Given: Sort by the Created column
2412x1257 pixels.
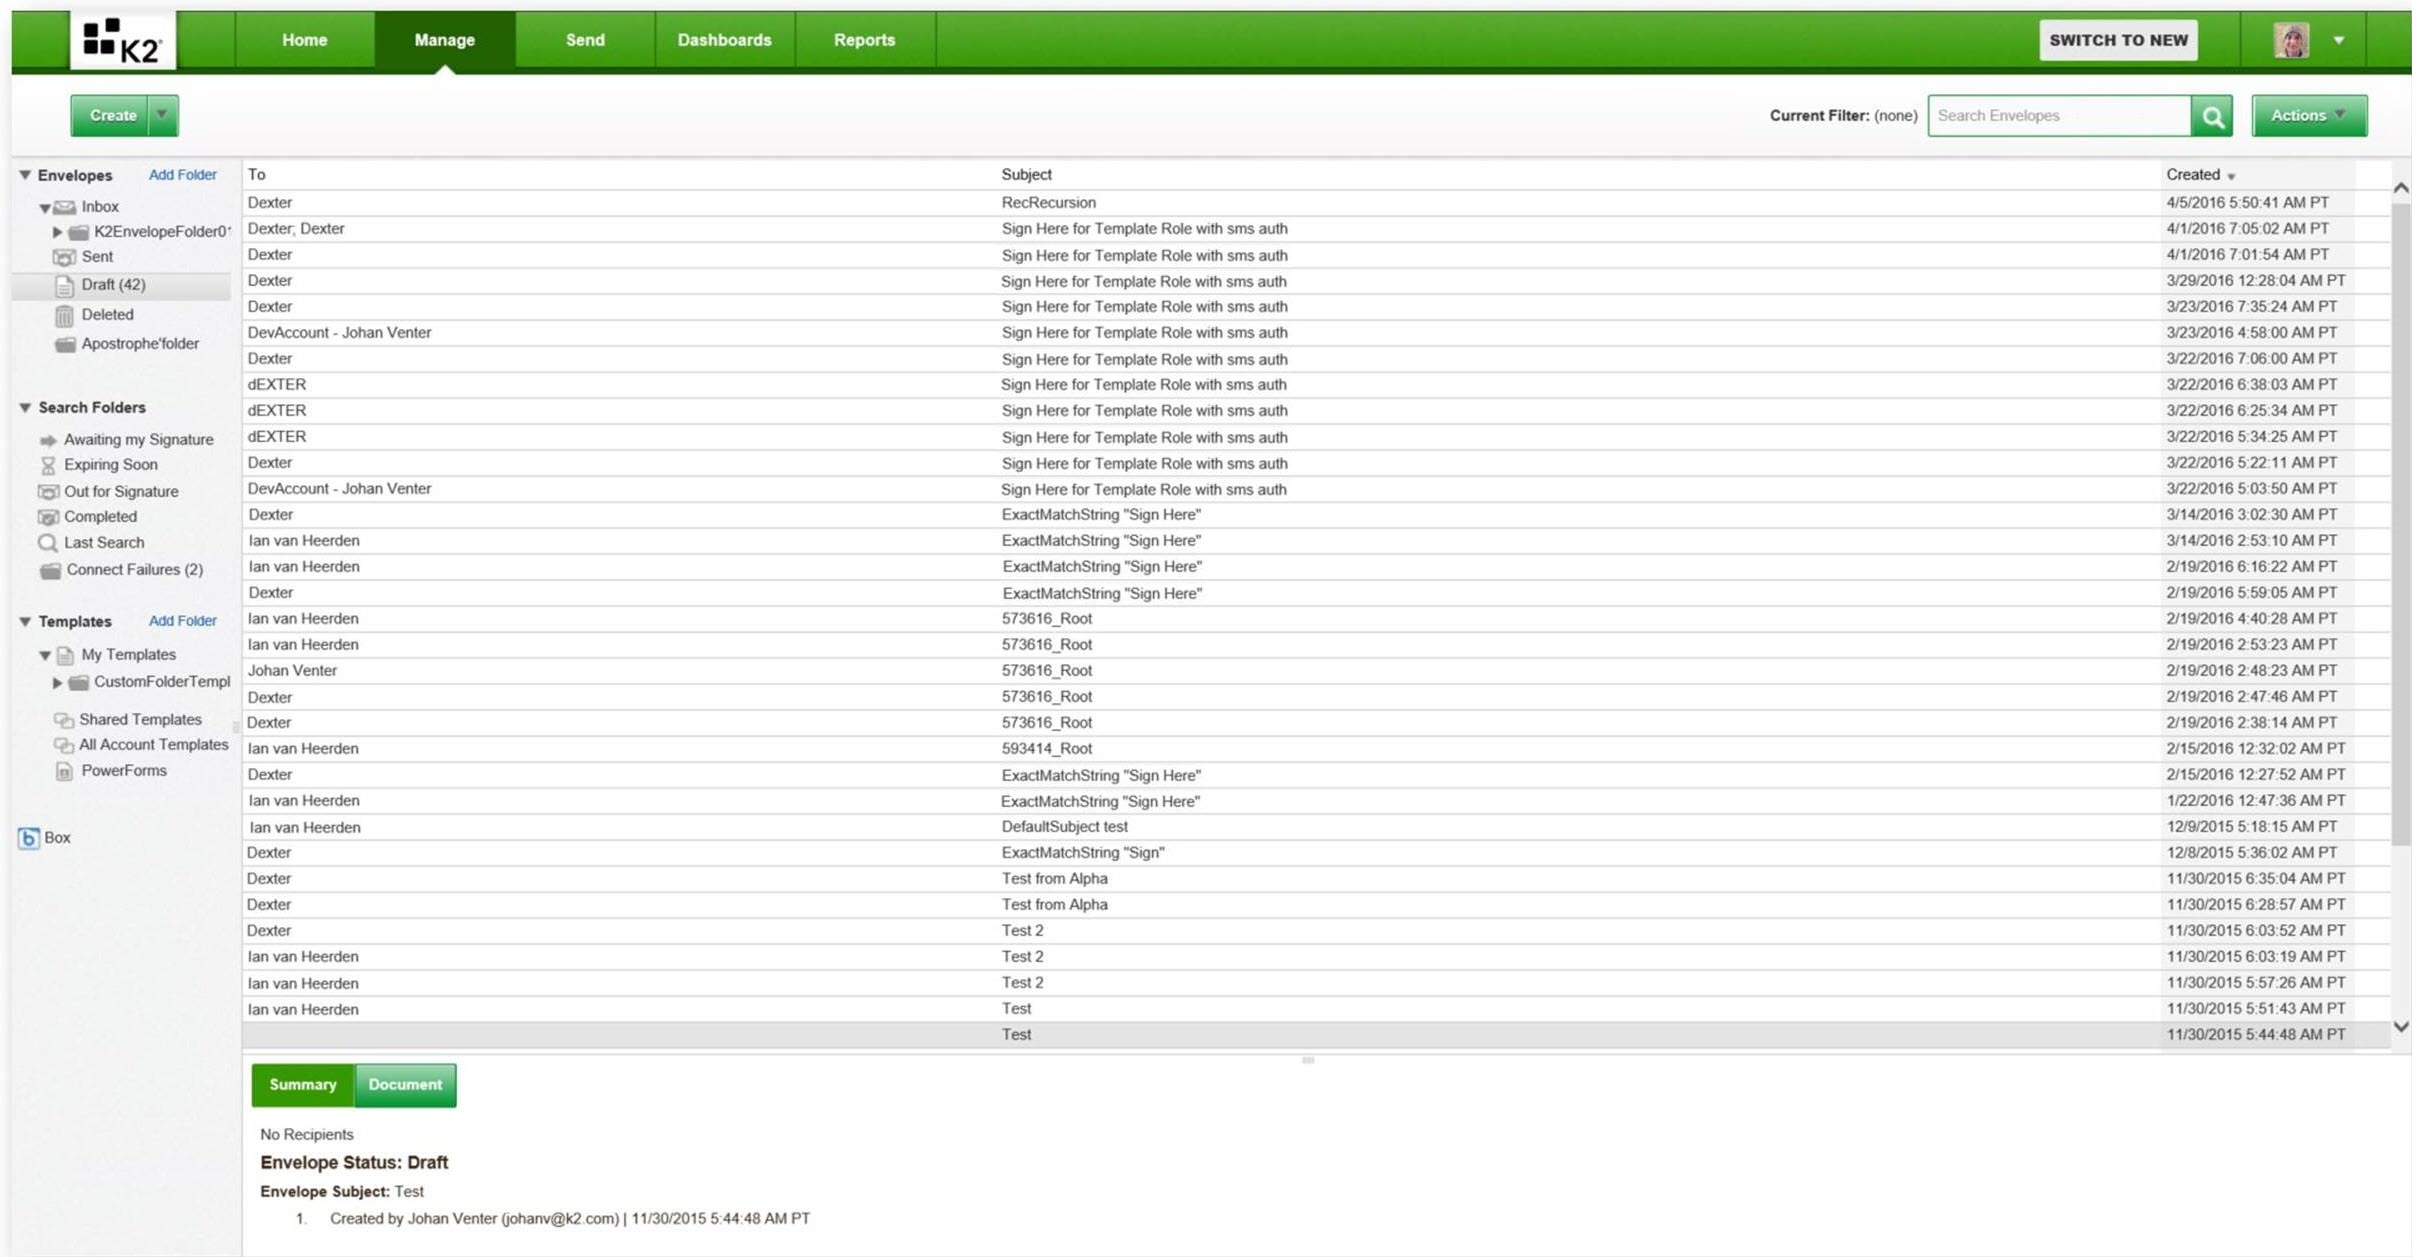Looking at the screenshot, I should tap(2200, 174).
